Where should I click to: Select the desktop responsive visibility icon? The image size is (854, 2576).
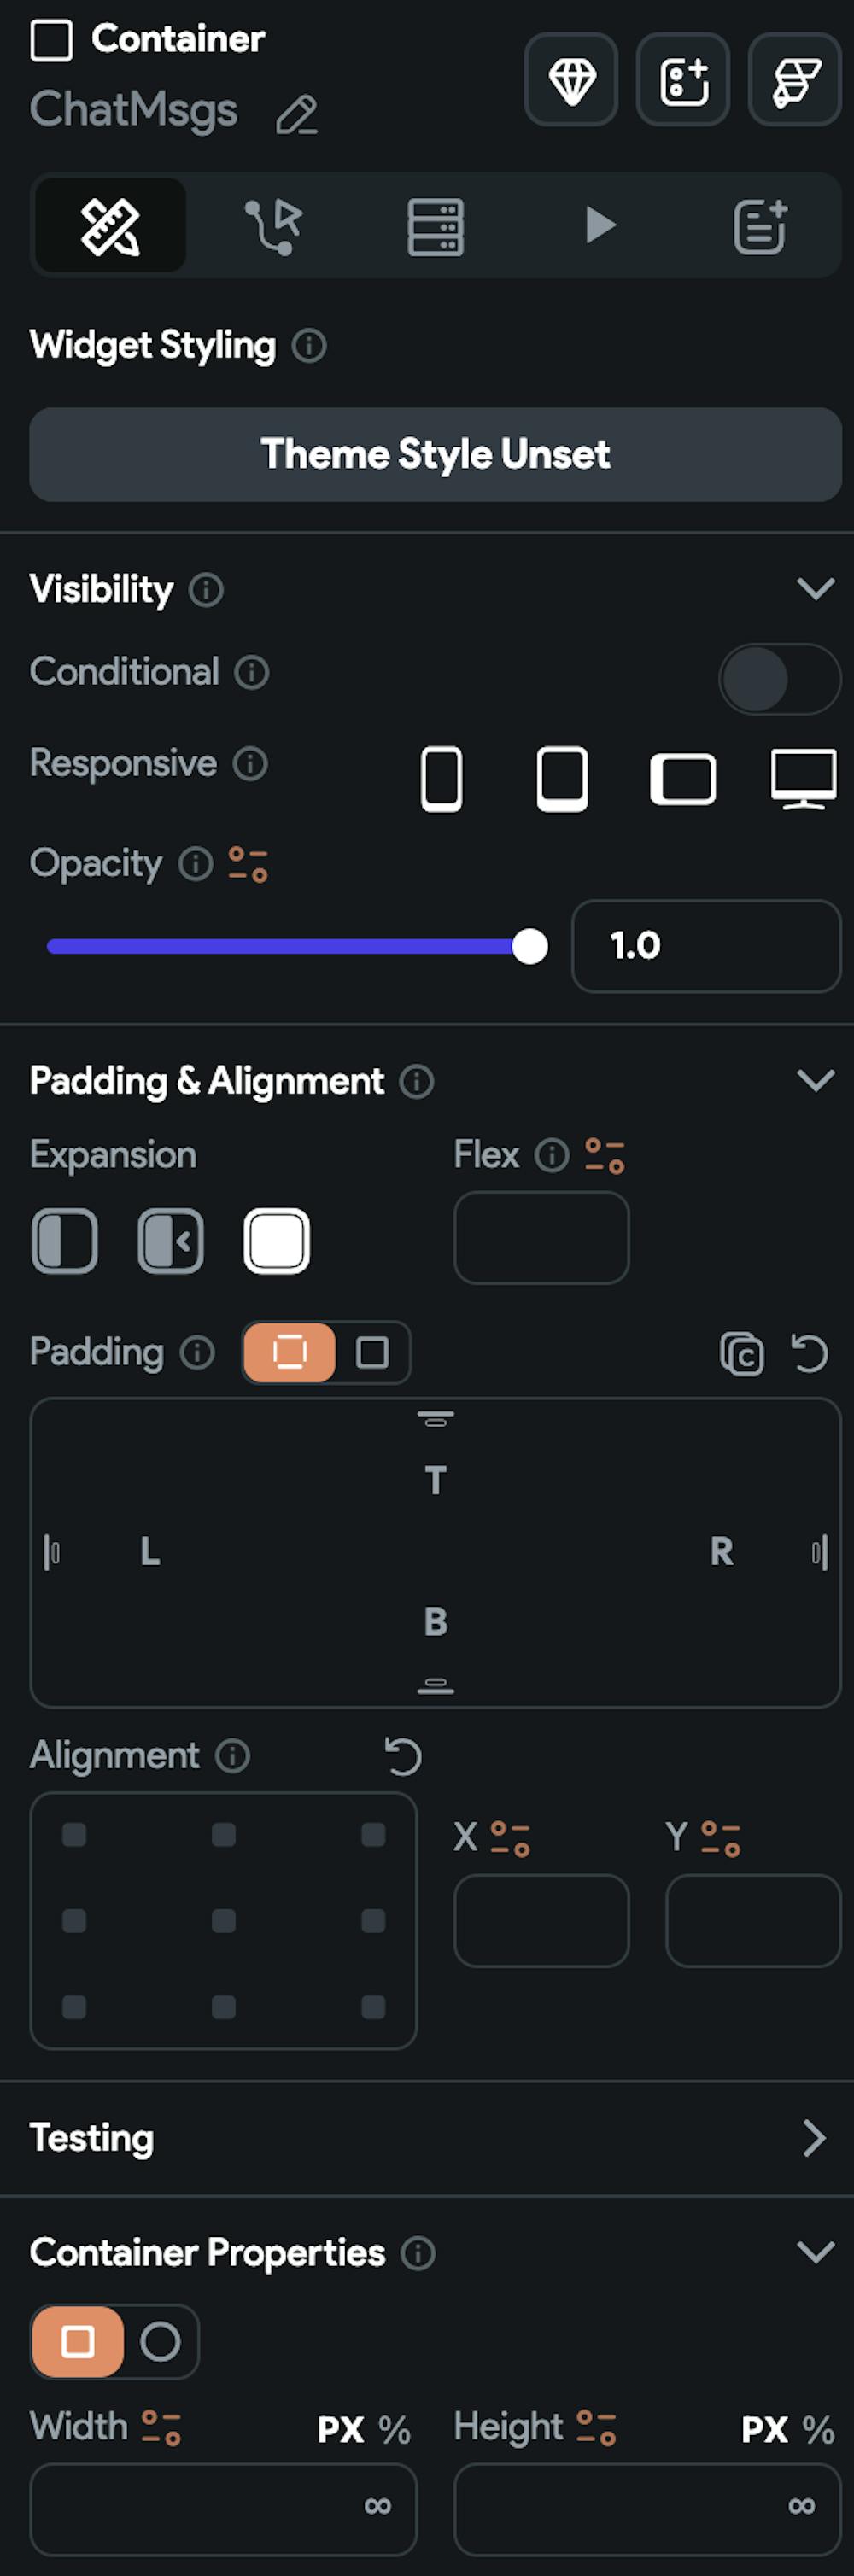click(x=803, y=778)
